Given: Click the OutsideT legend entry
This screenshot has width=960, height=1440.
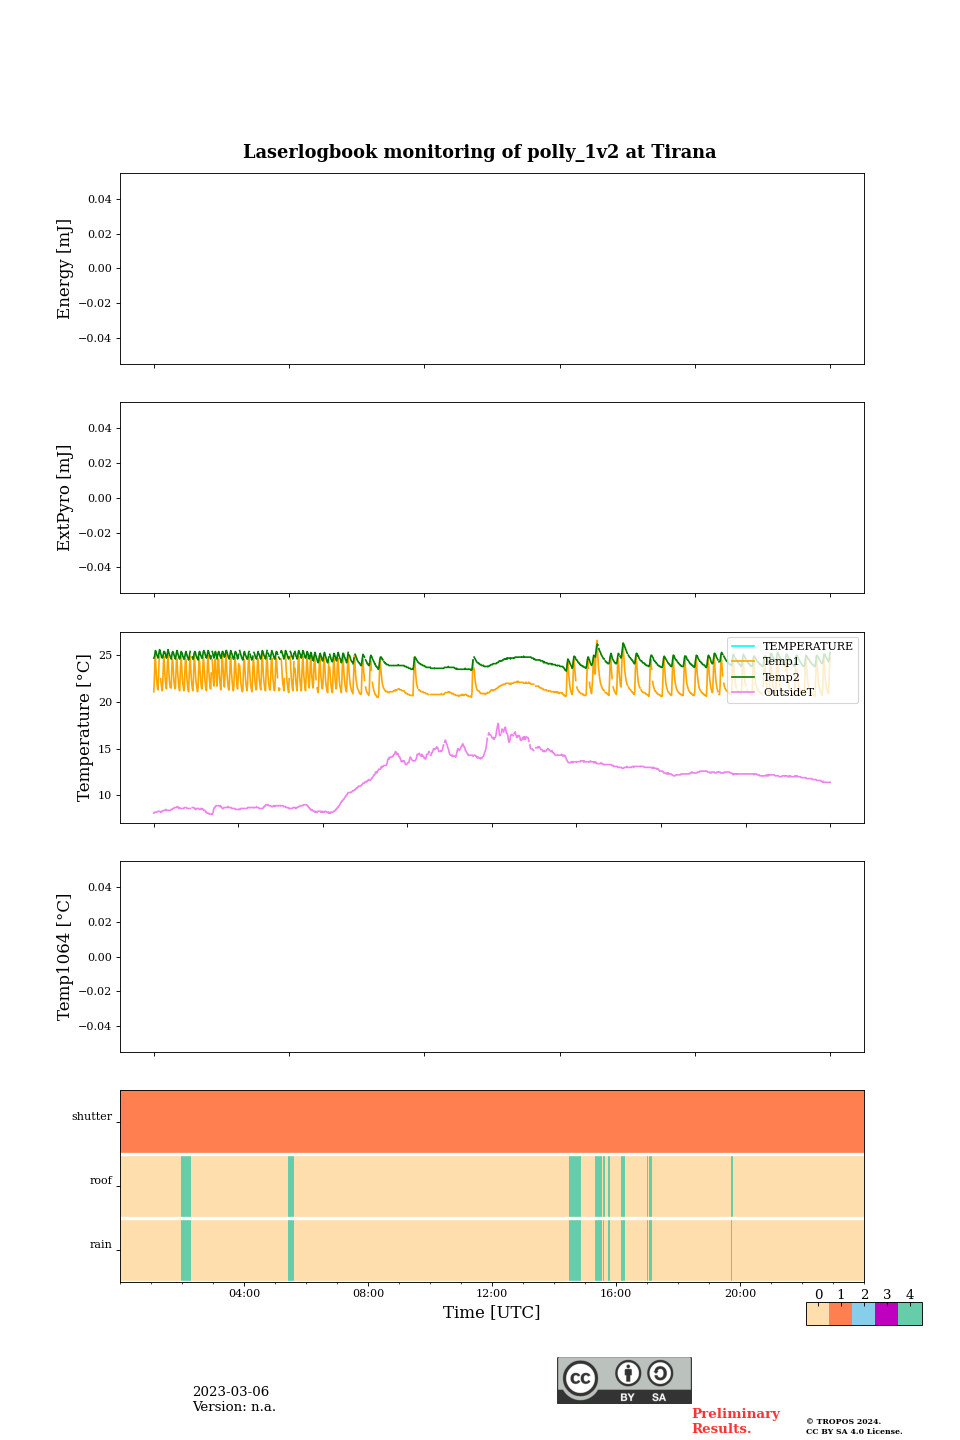Looking at the screenshot, I should (x=773, y=692).
